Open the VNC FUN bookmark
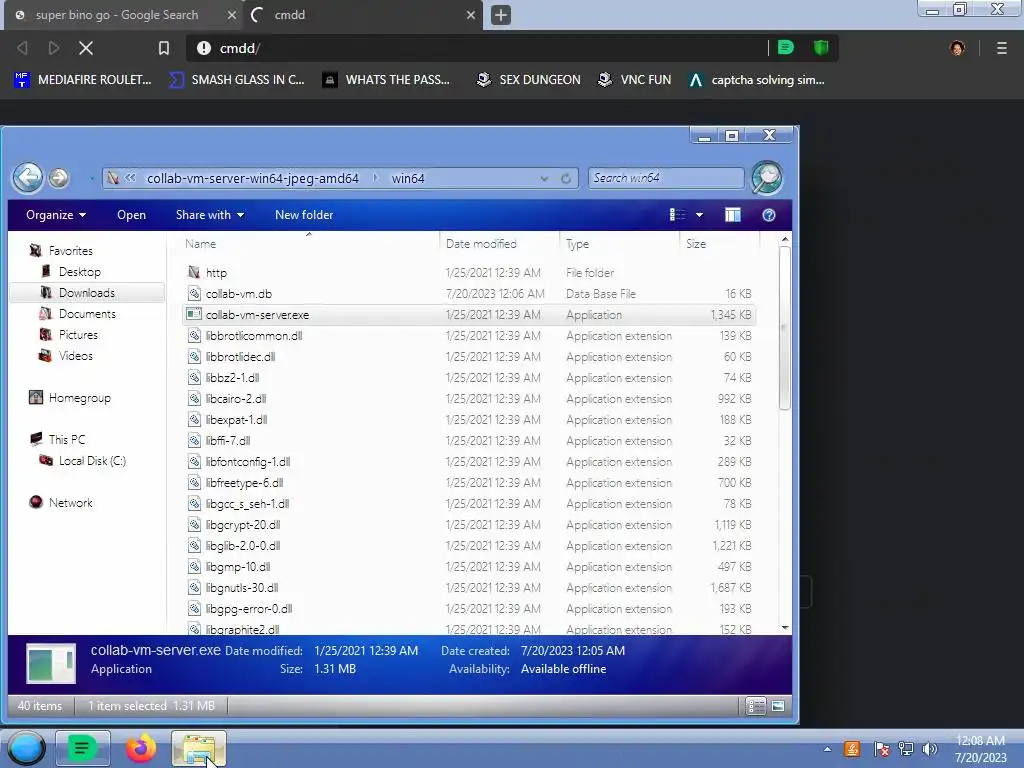 coord(634,80)
